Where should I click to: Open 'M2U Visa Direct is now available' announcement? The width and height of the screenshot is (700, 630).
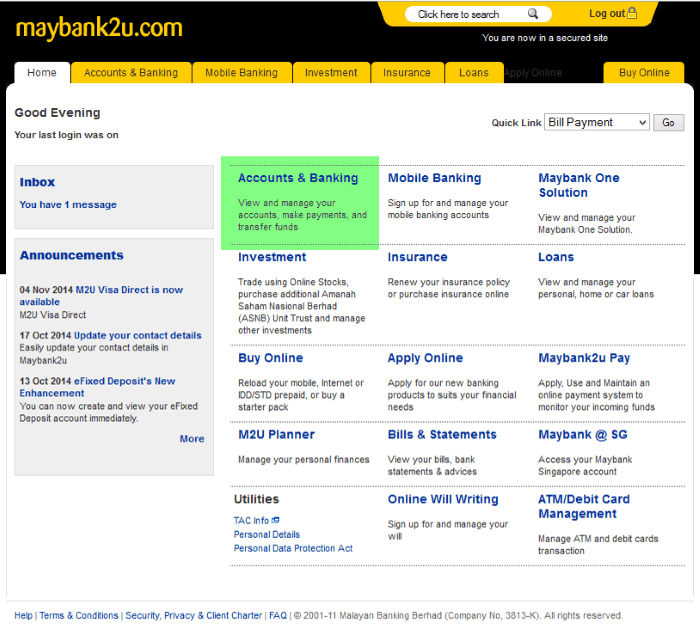click(x=101, y=296)
